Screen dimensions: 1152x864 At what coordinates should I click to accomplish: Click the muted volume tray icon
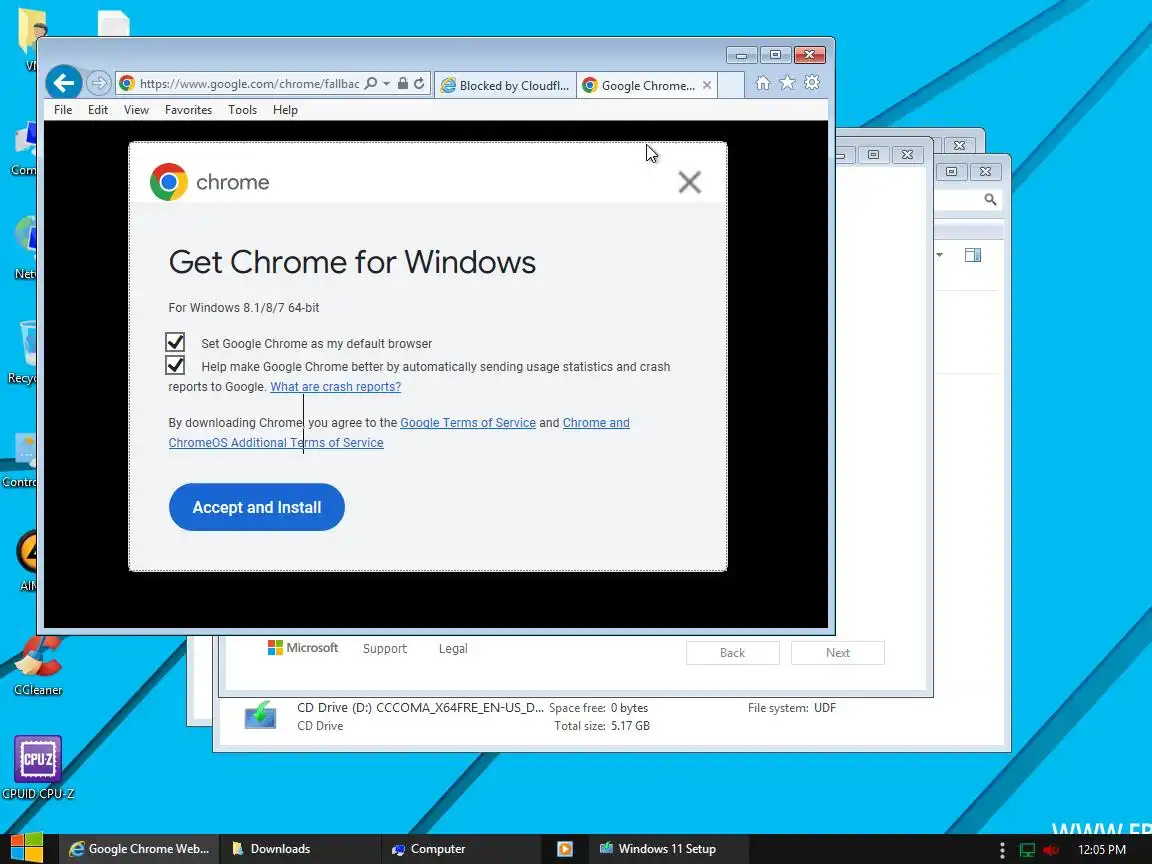click(1051, 849)
